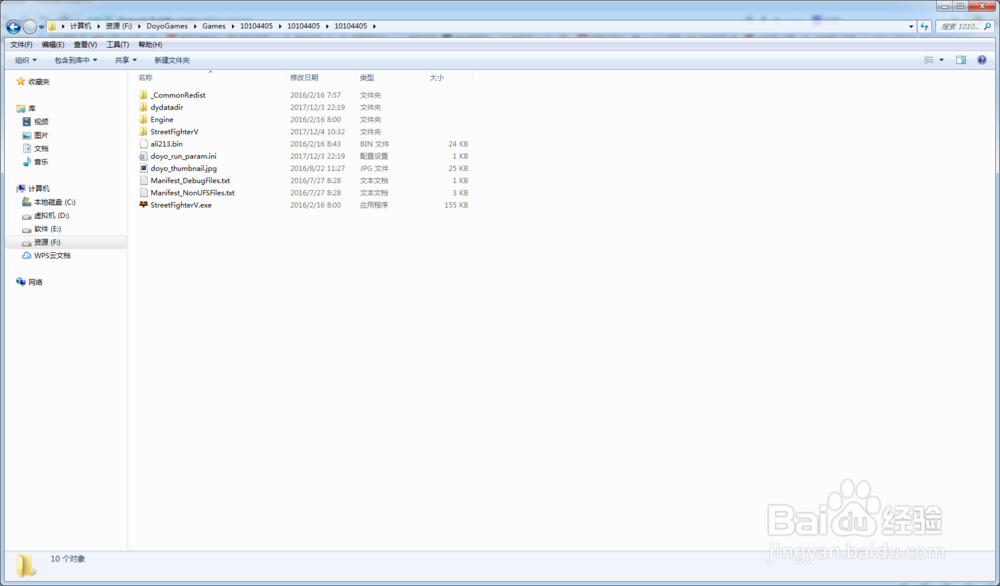Click the change view icon button
Screen dimensions: 1000x586
pos(929,60)
